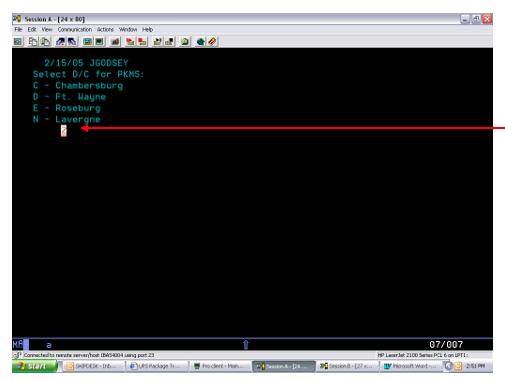Switch to SHIPDESK Inbox taskbar button
This screenshot has height=380, width=505.
93,366
